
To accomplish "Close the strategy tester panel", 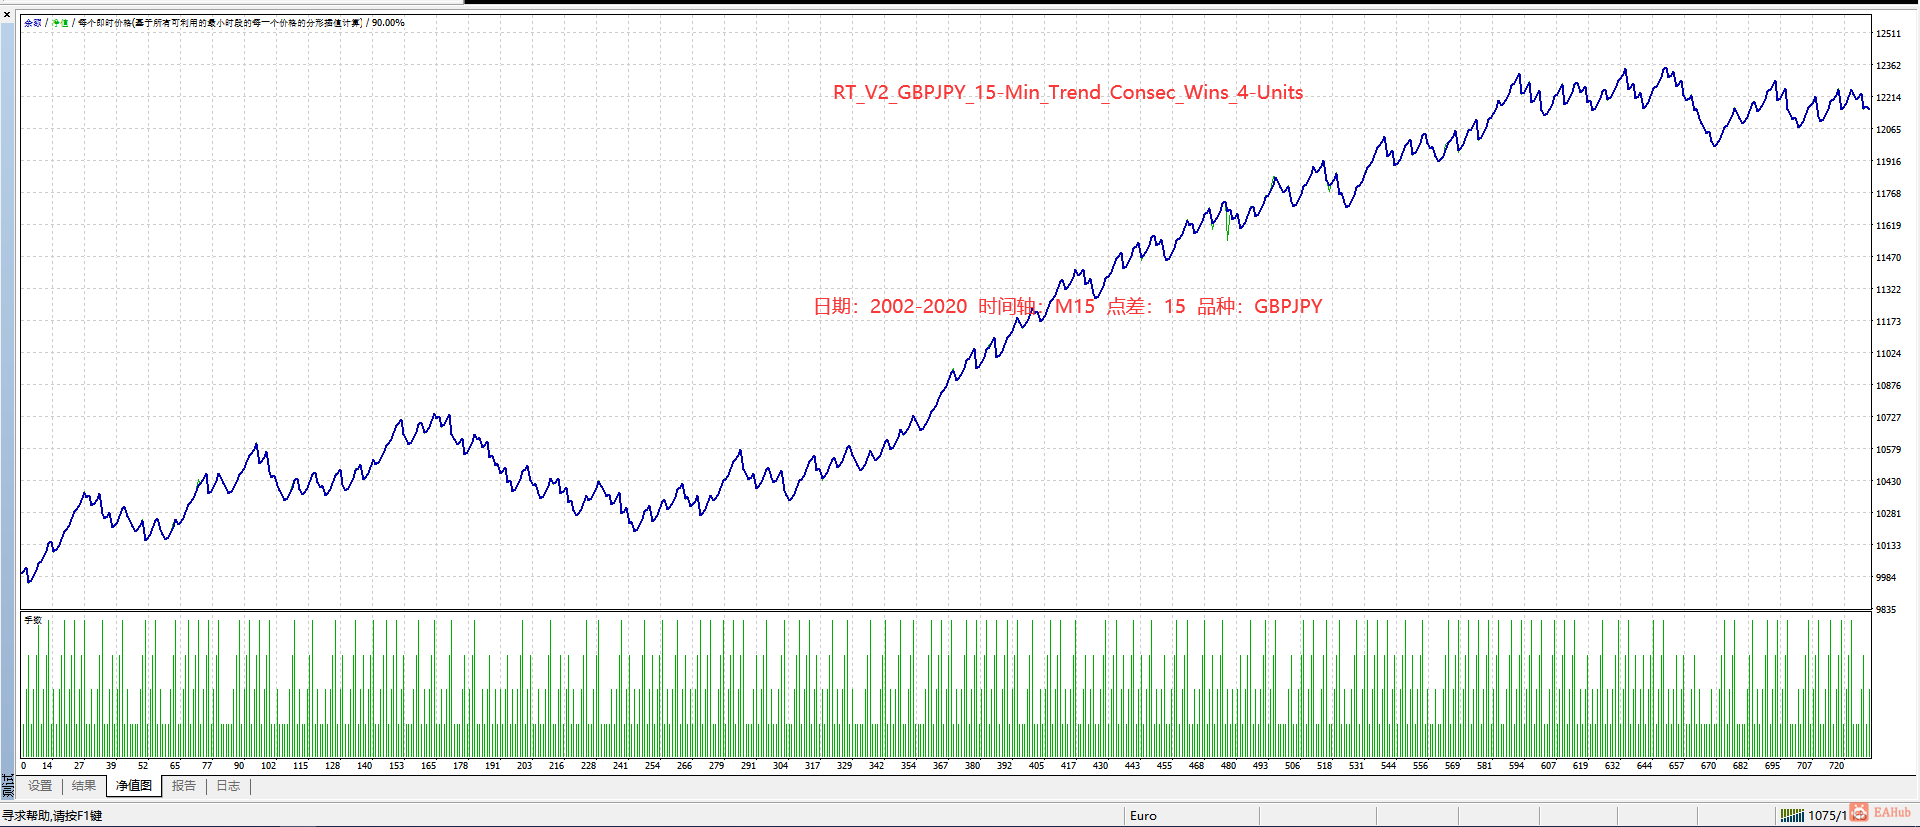I will pos(7,14).
